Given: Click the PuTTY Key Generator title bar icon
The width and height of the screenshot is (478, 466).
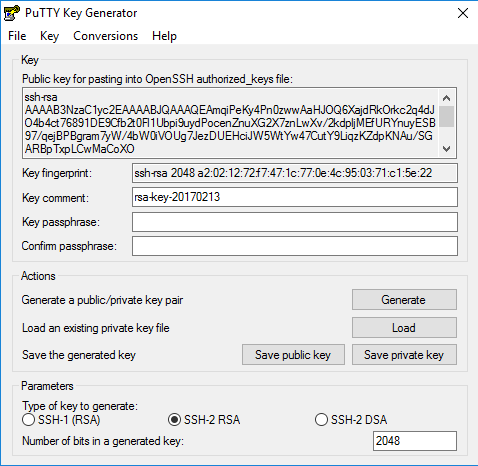Looking at the screenshot, I should click(11, 13).
